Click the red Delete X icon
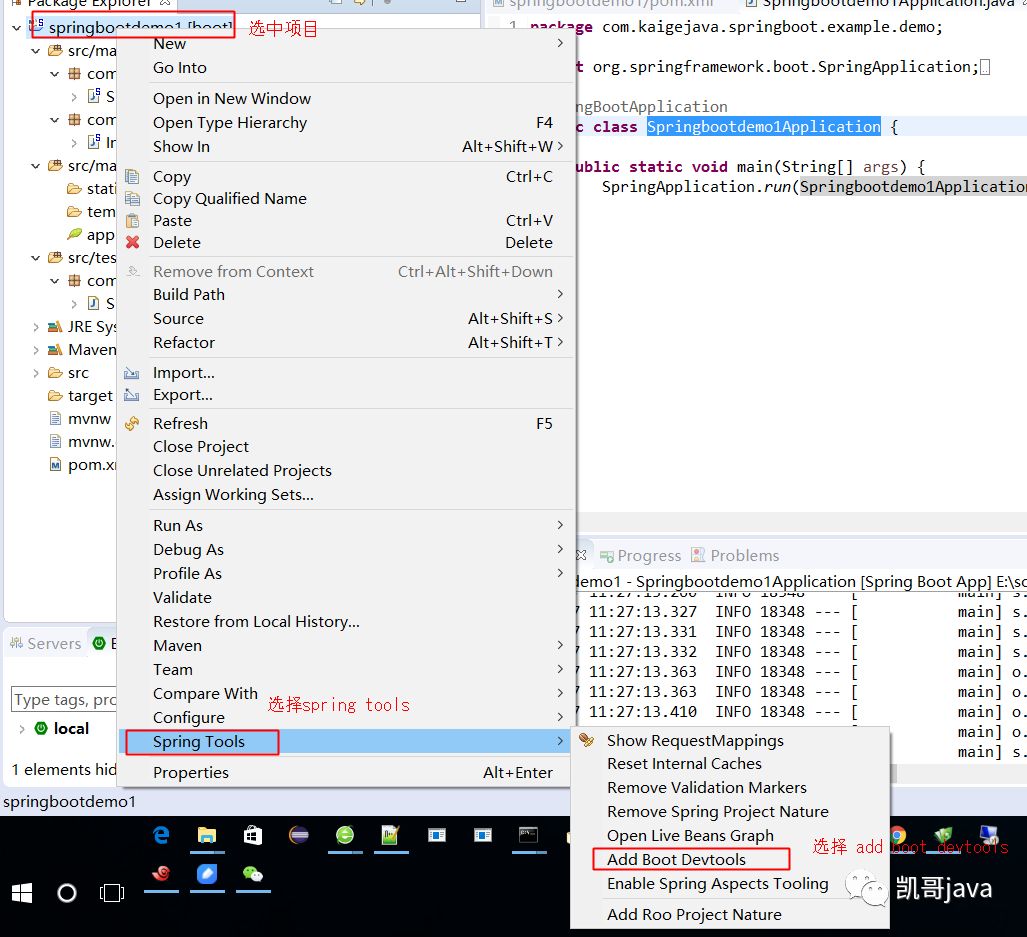This screenshot has width=1027, height=937. 132,242
